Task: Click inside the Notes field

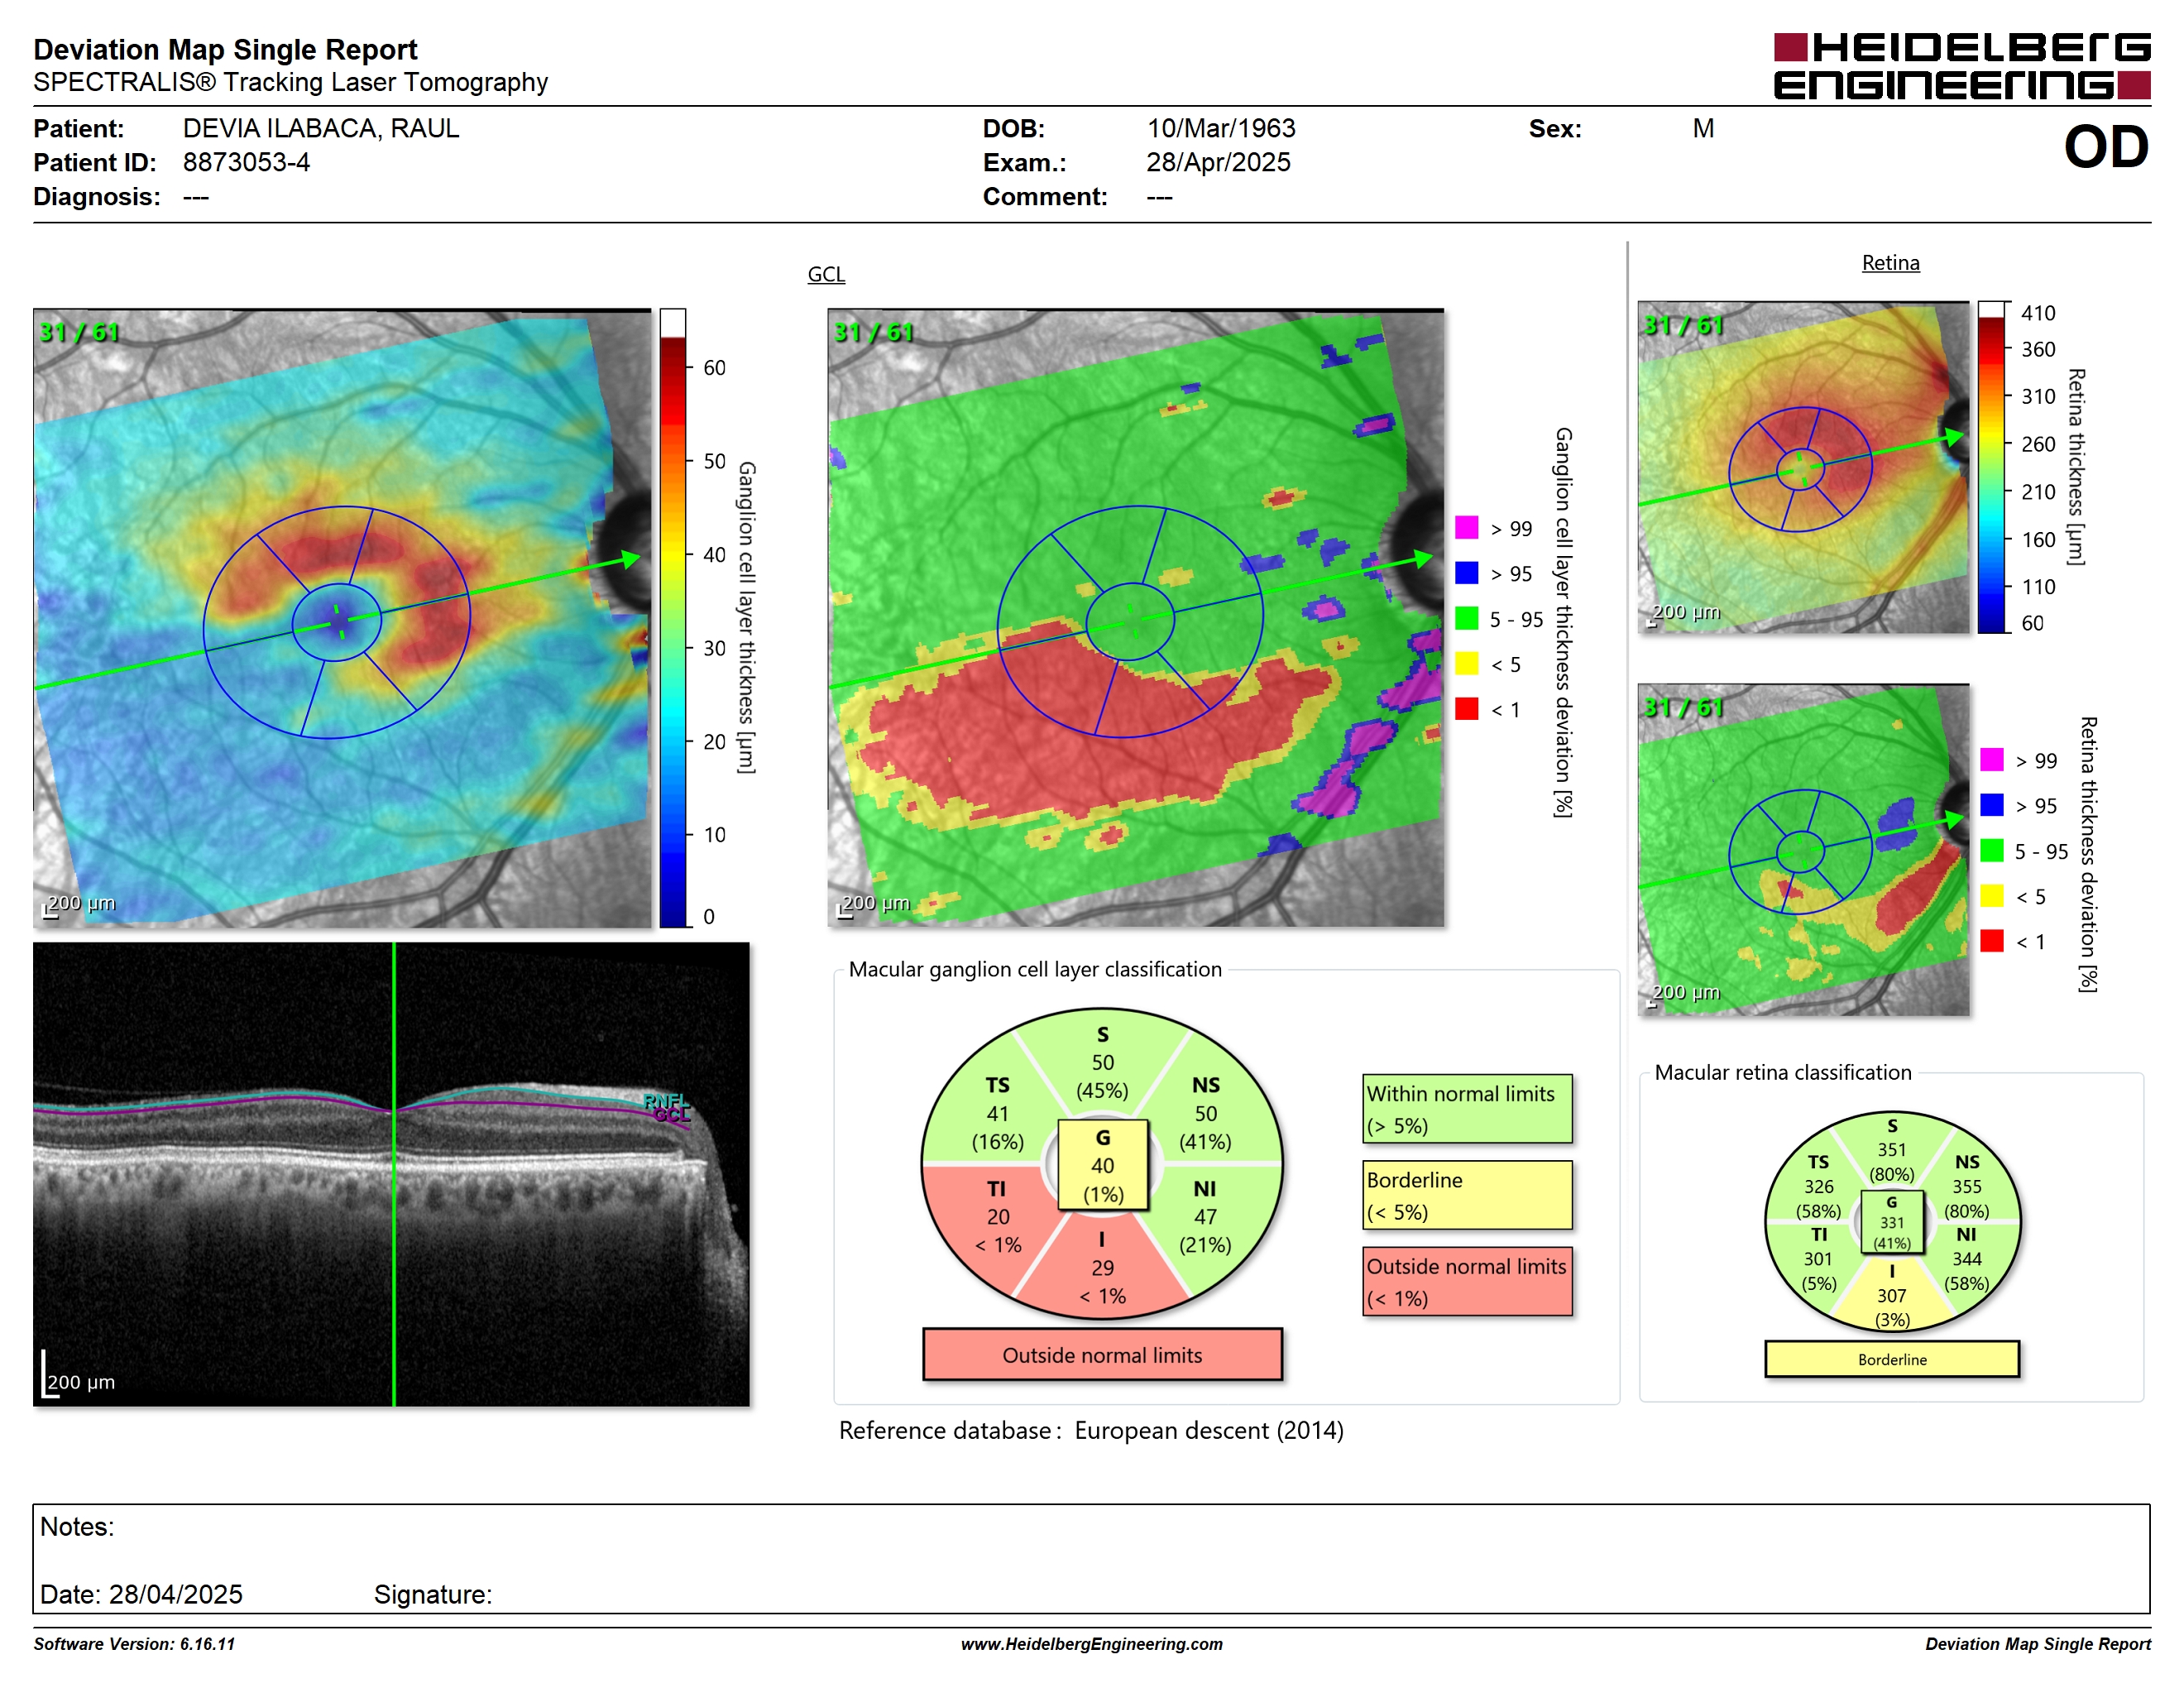Action: [1091, 1558]
